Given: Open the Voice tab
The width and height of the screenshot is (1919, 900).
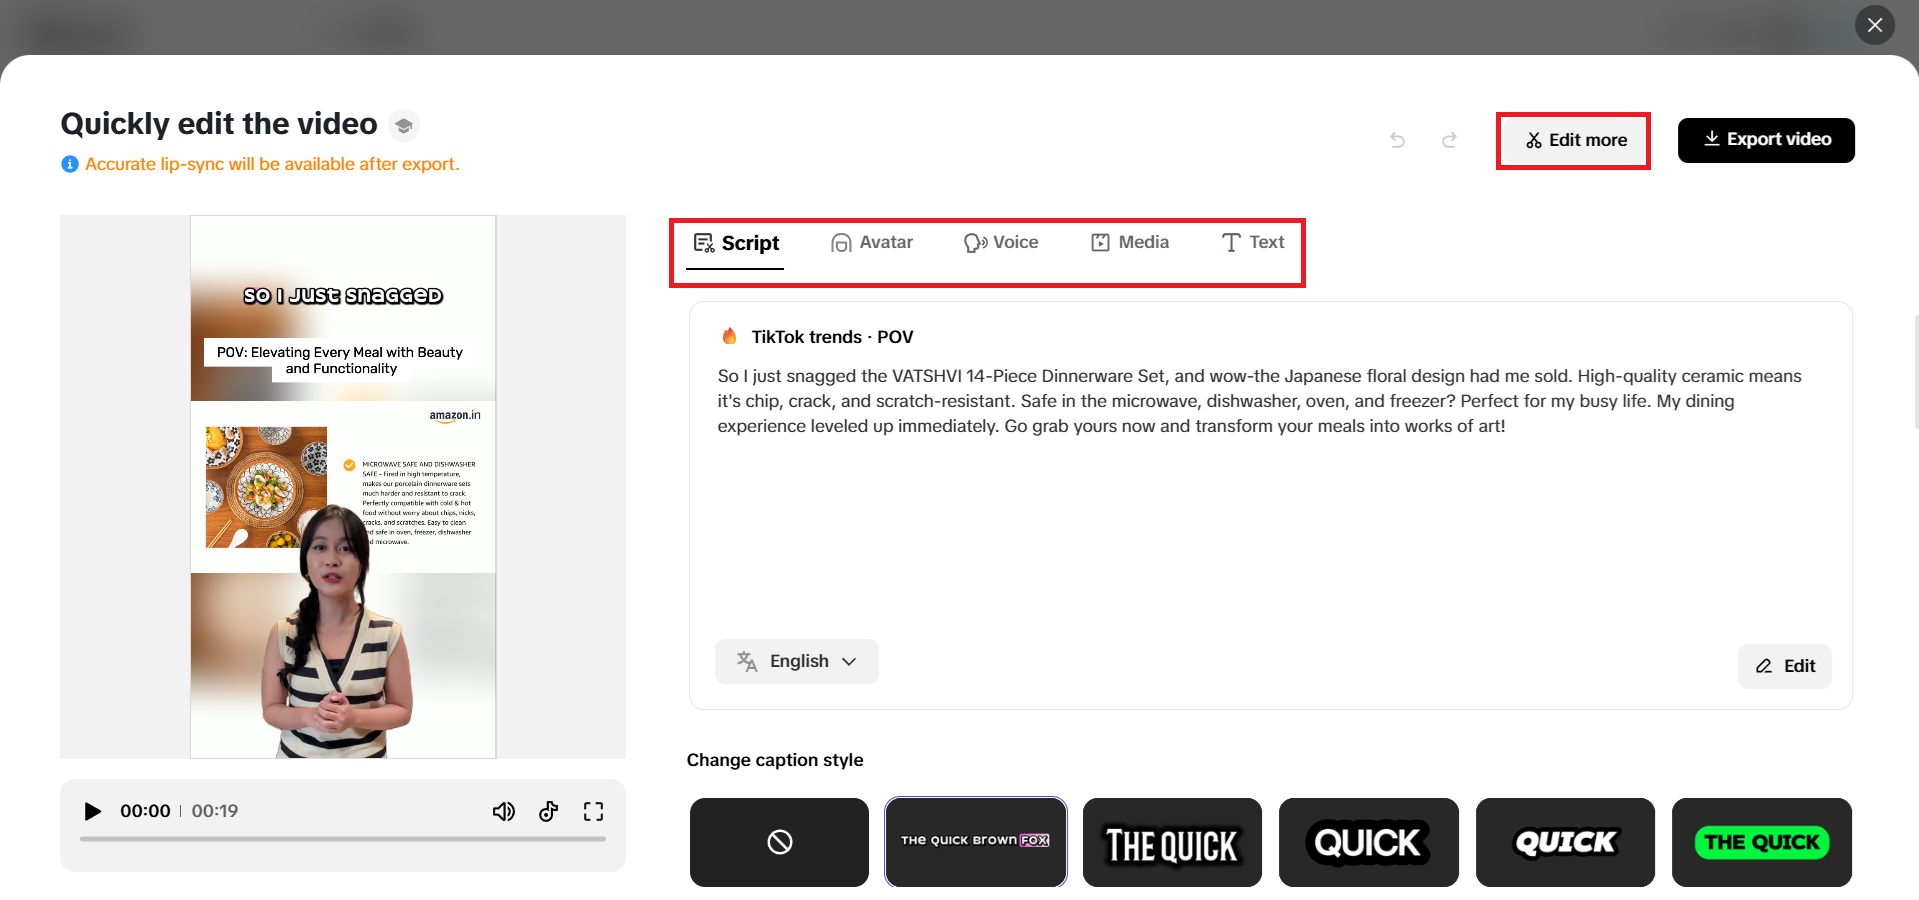Looking at the screenshot, I should point(1001,242).
